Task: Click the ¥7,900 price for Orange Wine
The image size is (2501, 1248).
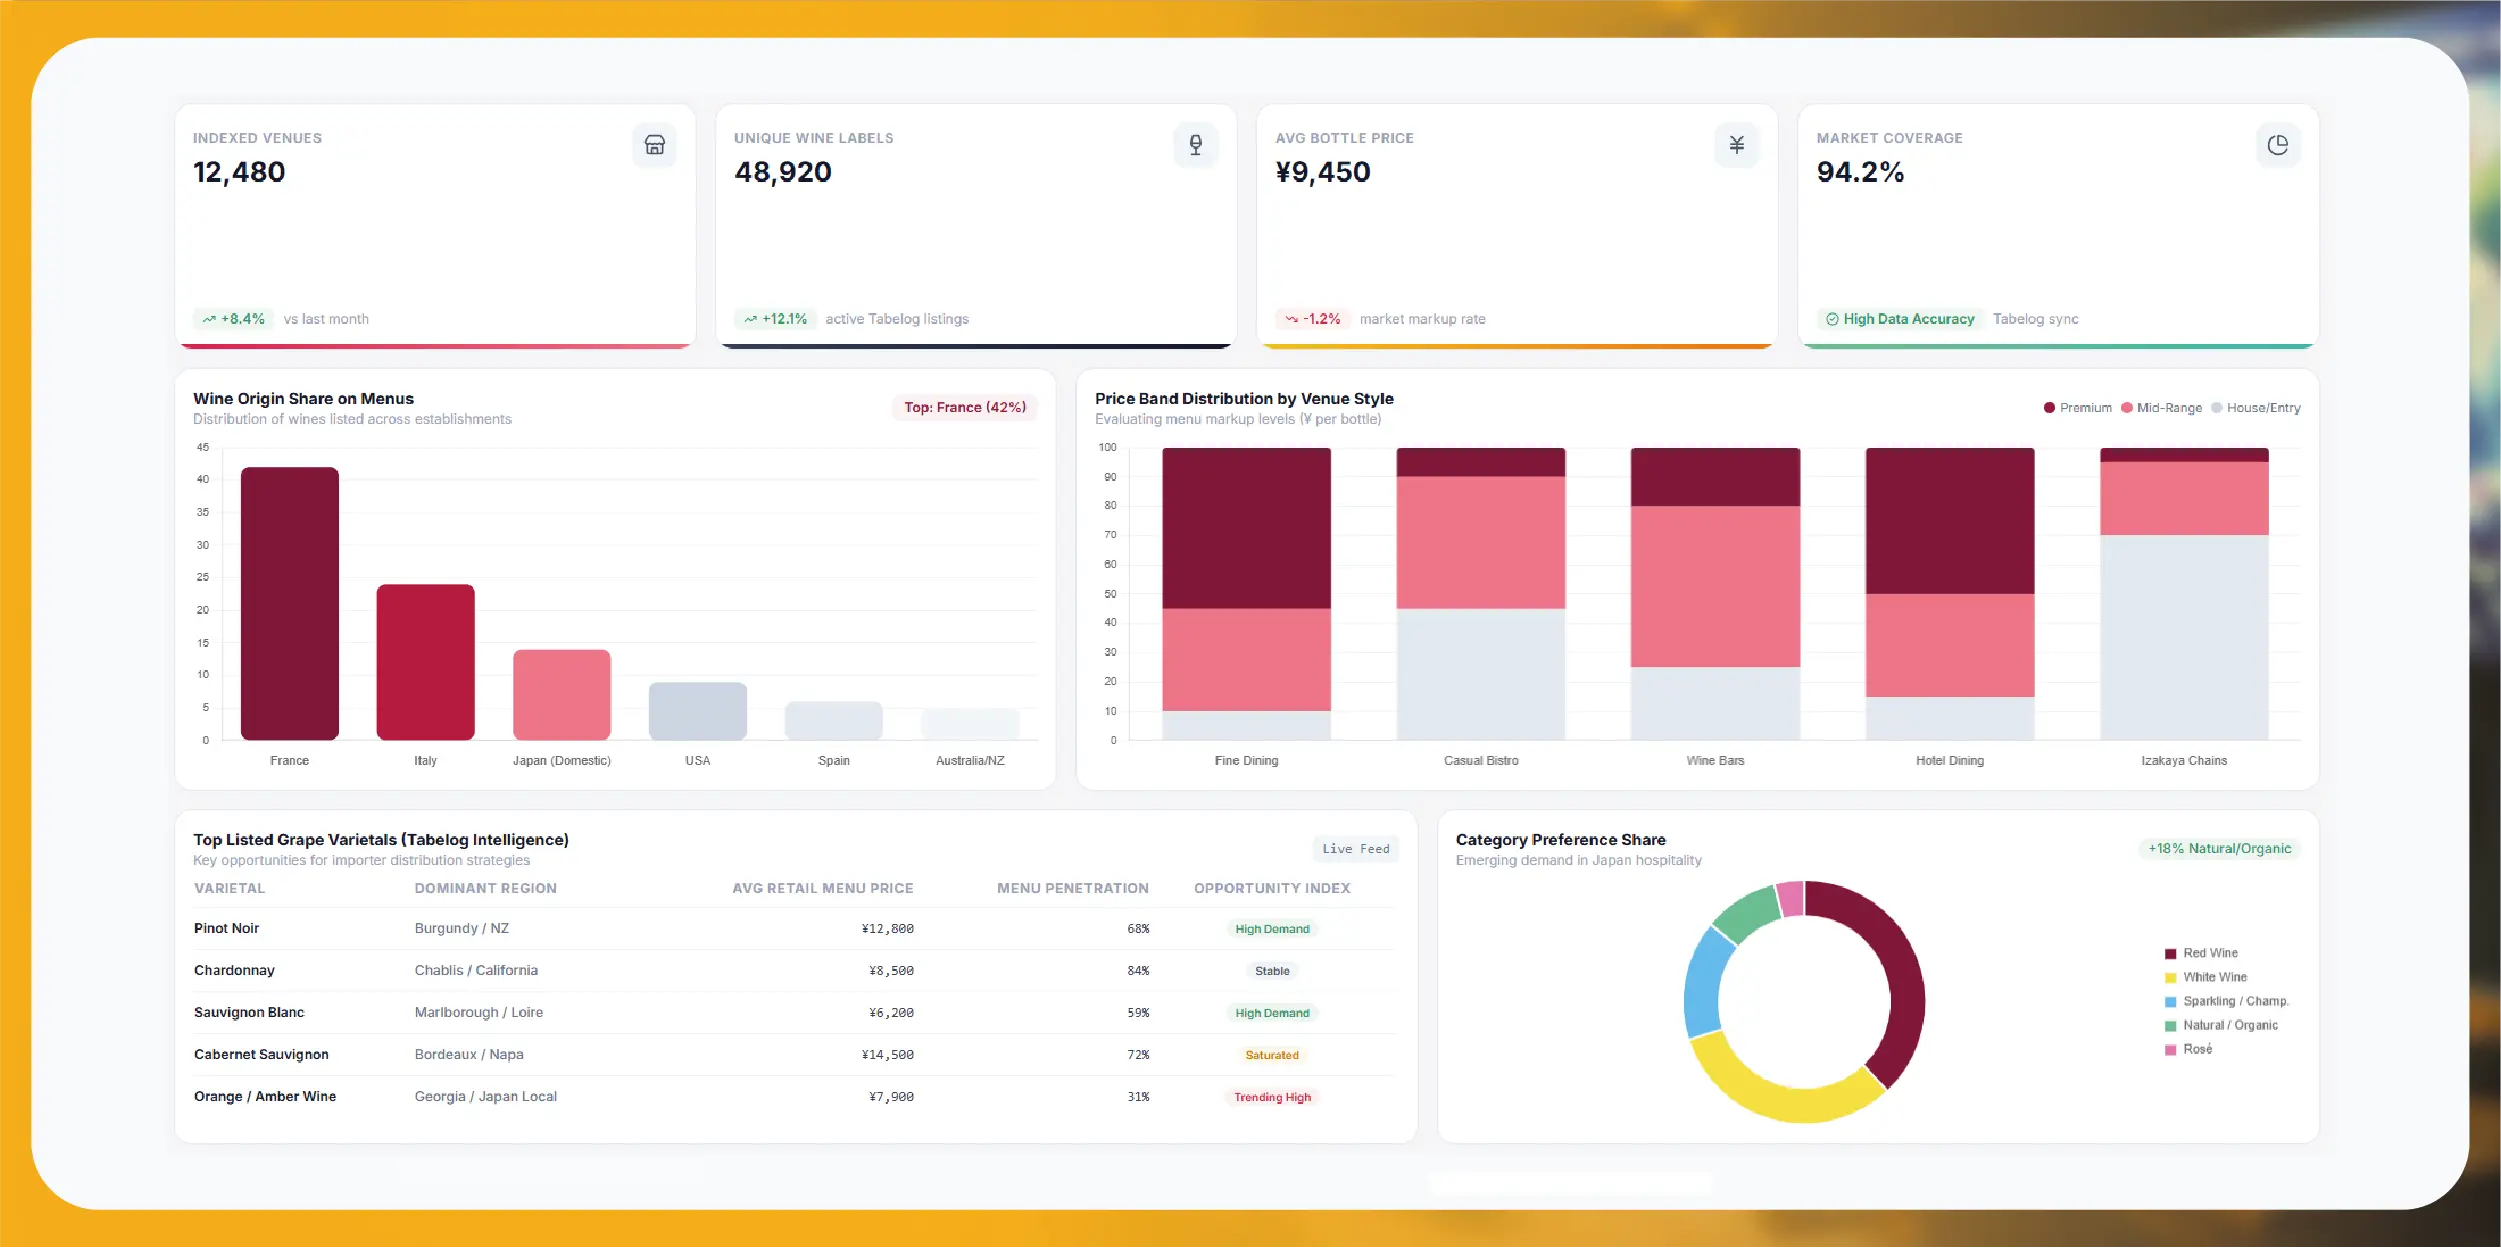Action: [891, 1097]
